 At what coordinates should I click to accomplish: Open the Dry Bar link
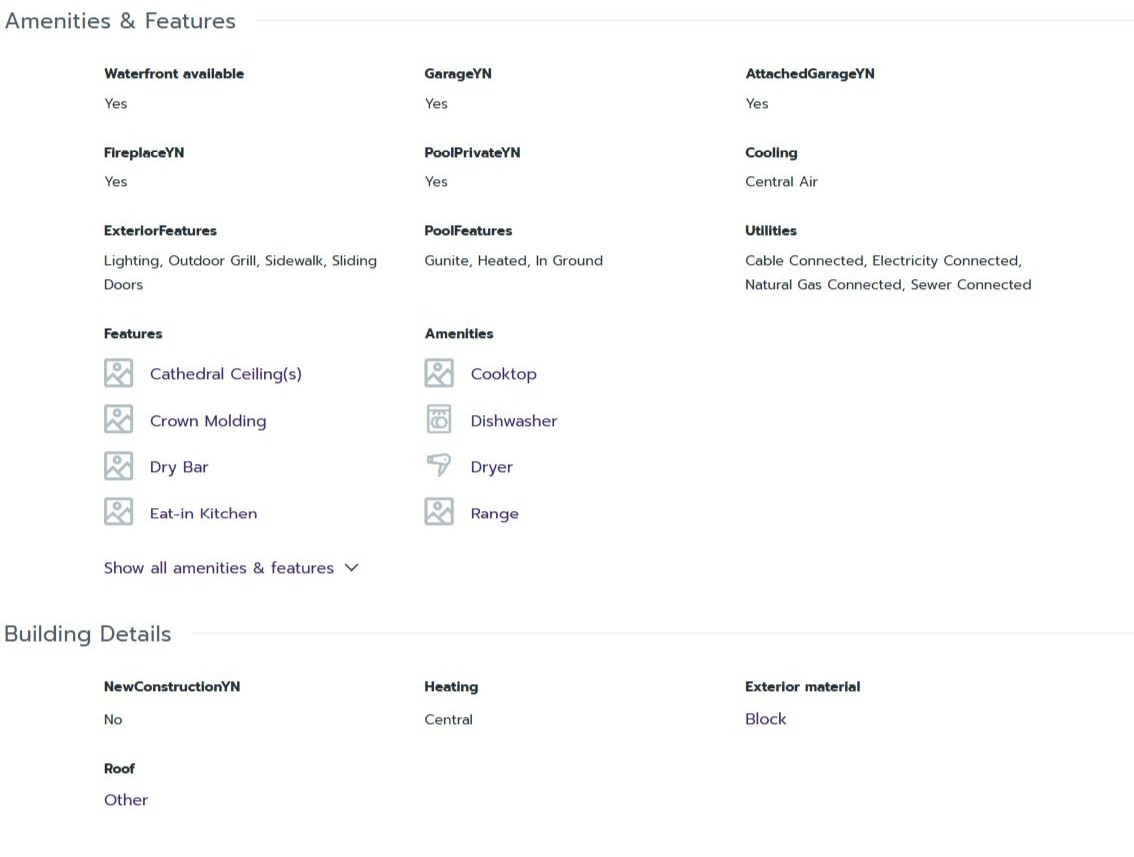click(x=179, y=467)
